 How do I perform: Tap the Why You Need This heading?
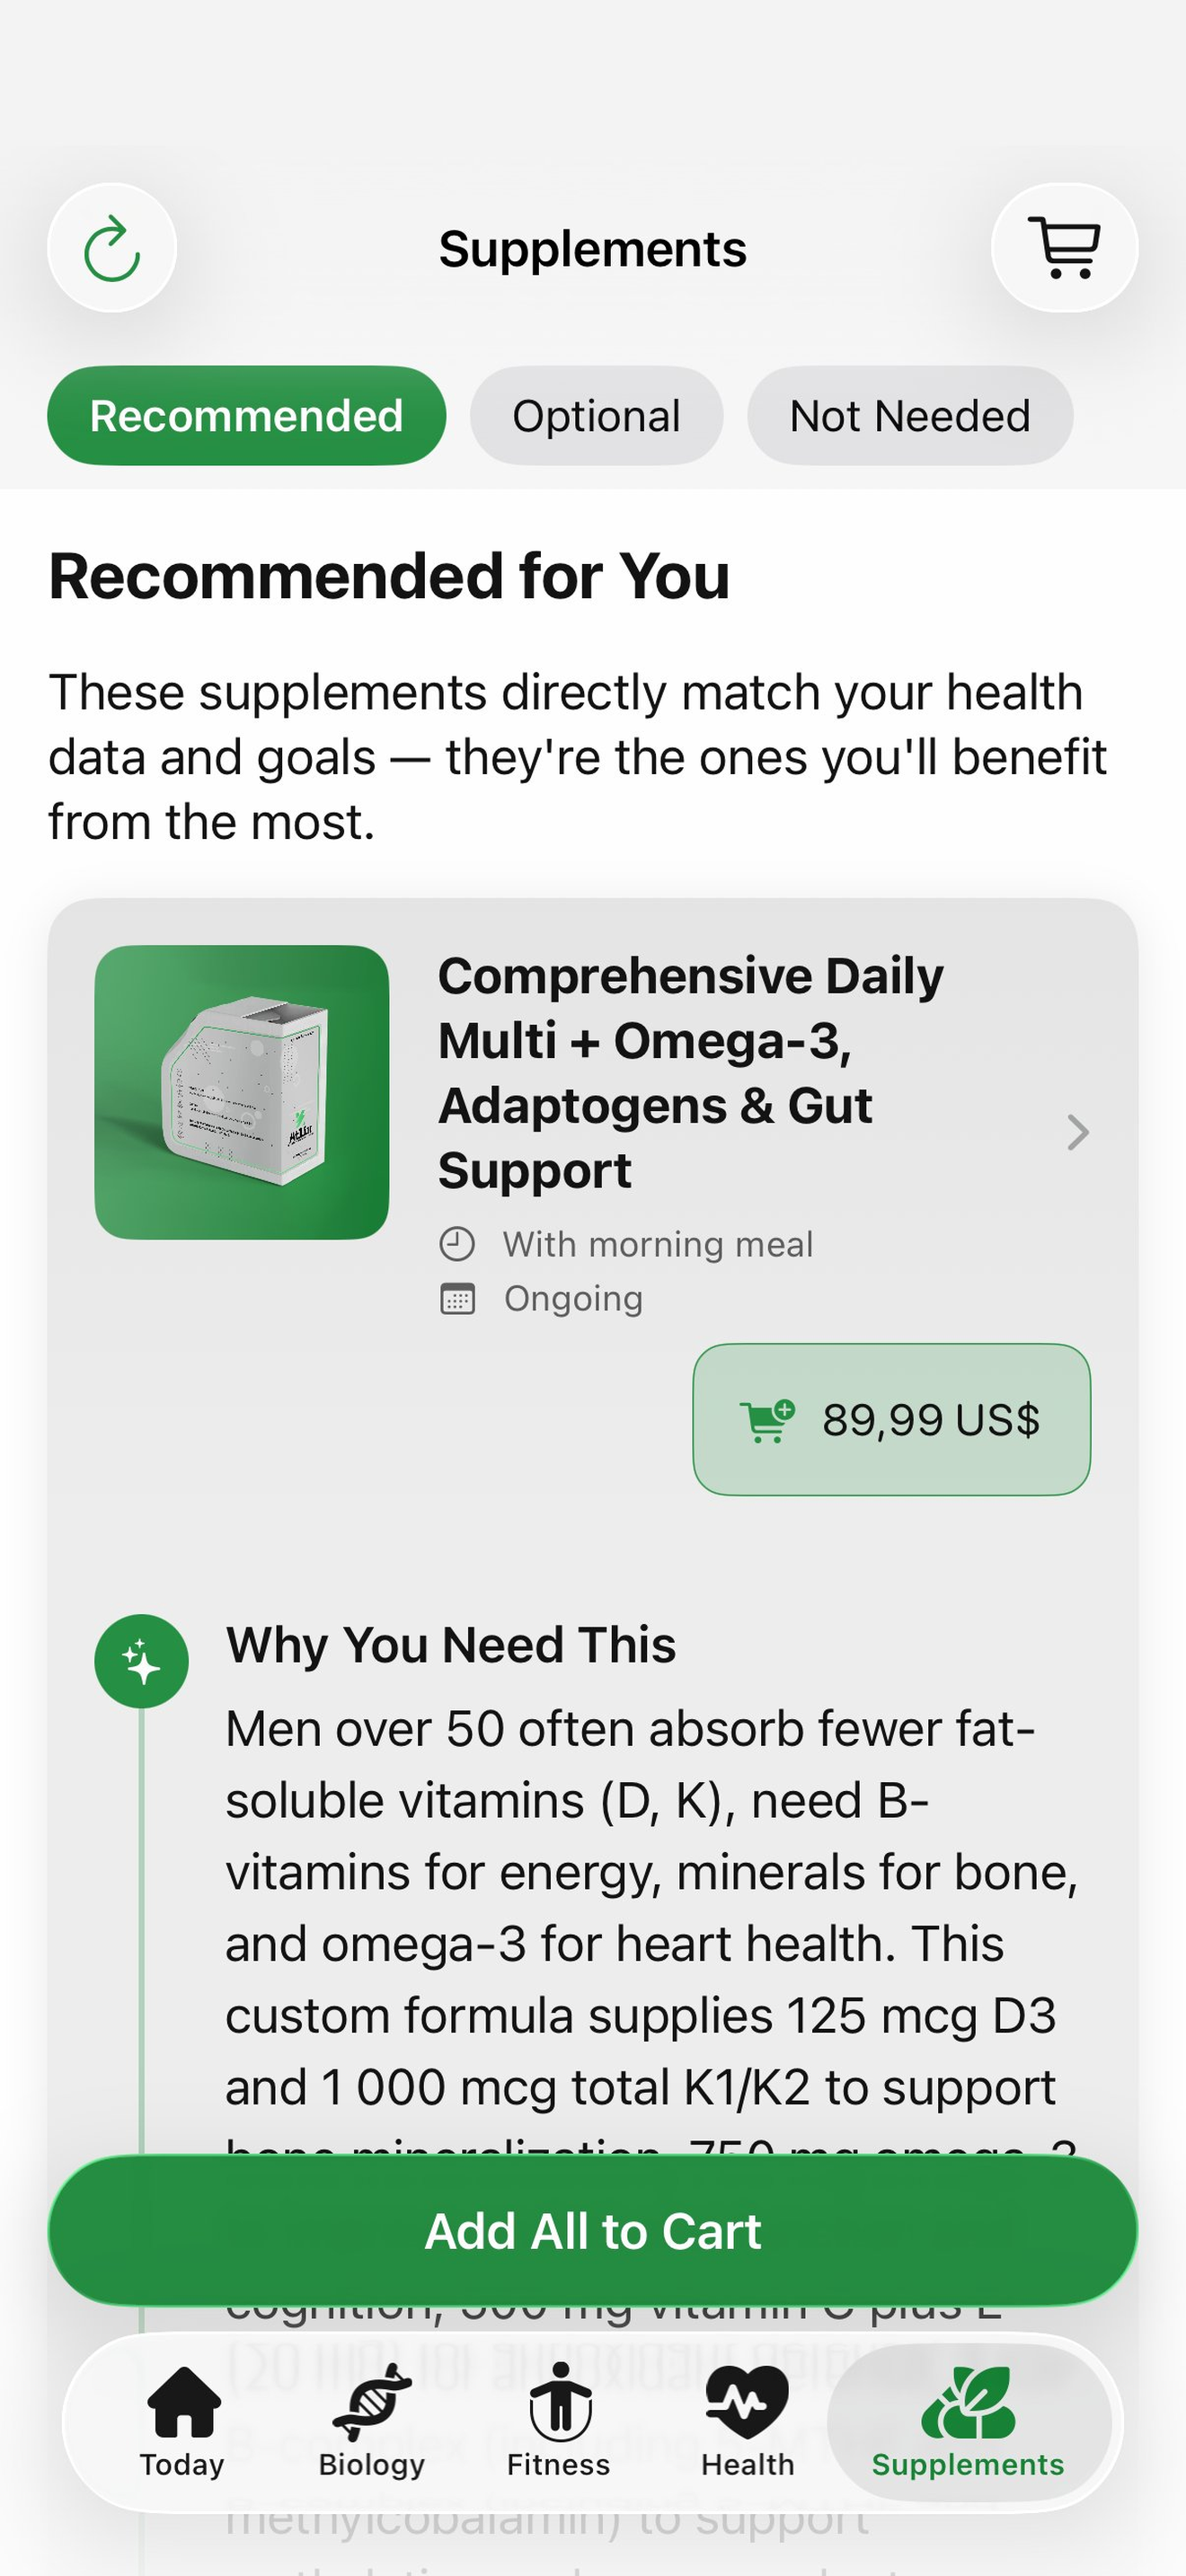point(451,1645)
